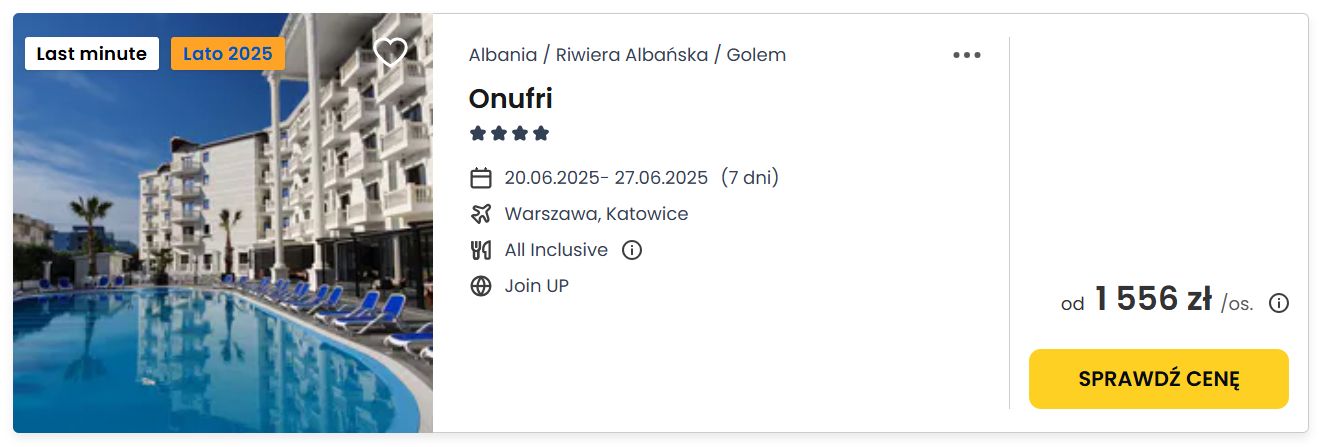Click the 20.06.2025- 27.06.2025 date range
Image resolution: width=1323 pixels, height=447 pixels.
606,178
